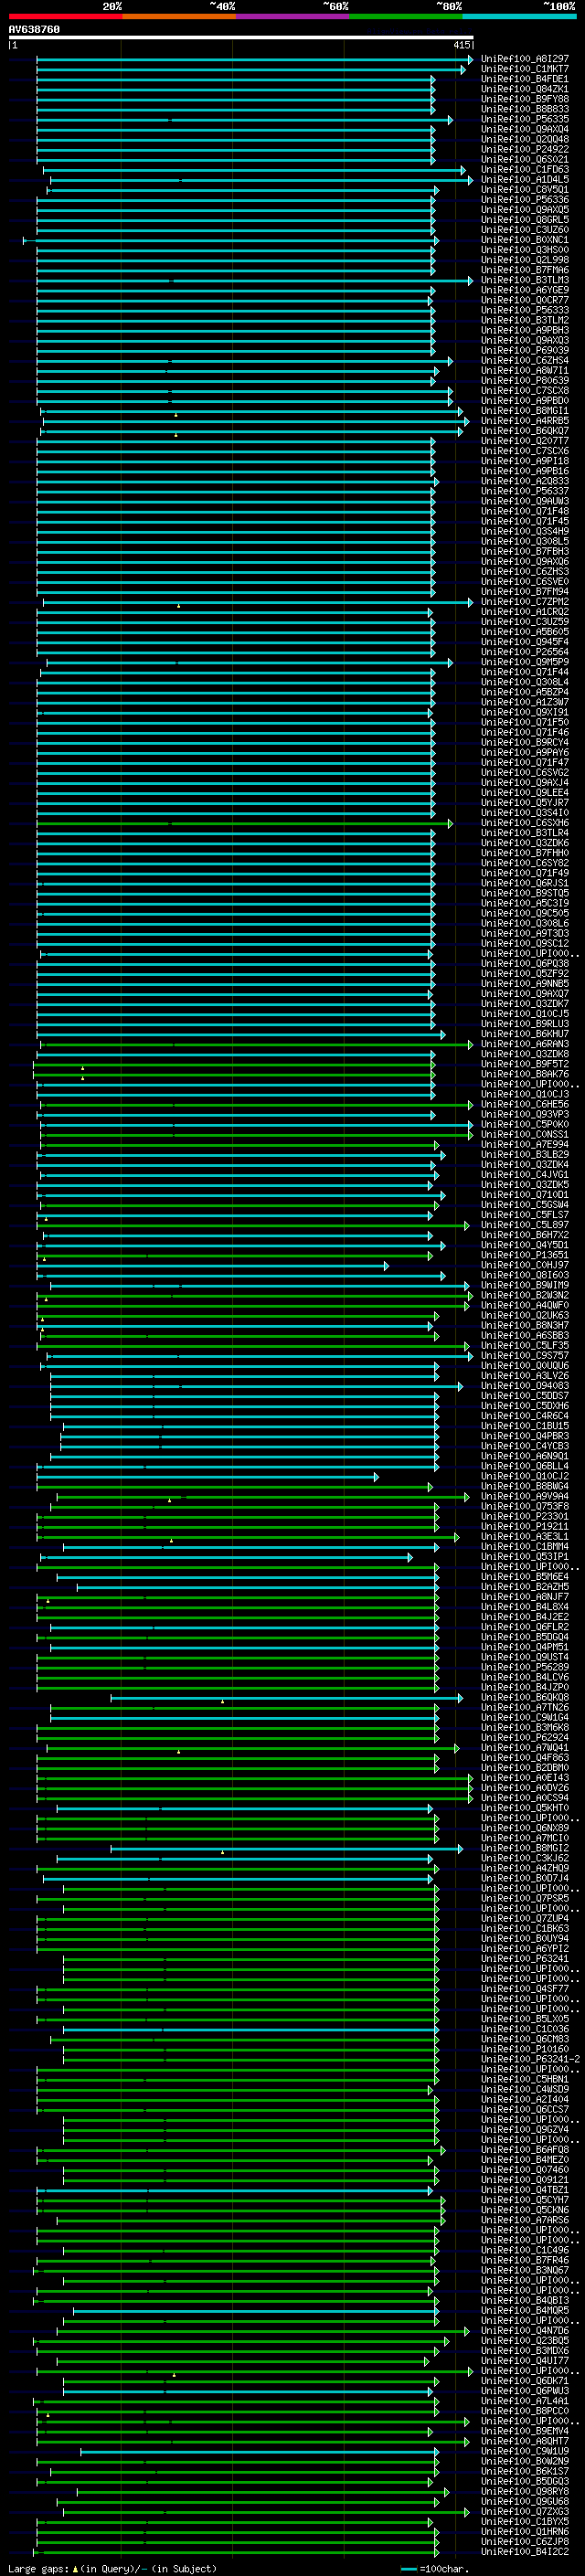The height and width of the screenshot is (2576, 585).
Task: Select hit label UniRef100_C1C496
Action: 524,2250
